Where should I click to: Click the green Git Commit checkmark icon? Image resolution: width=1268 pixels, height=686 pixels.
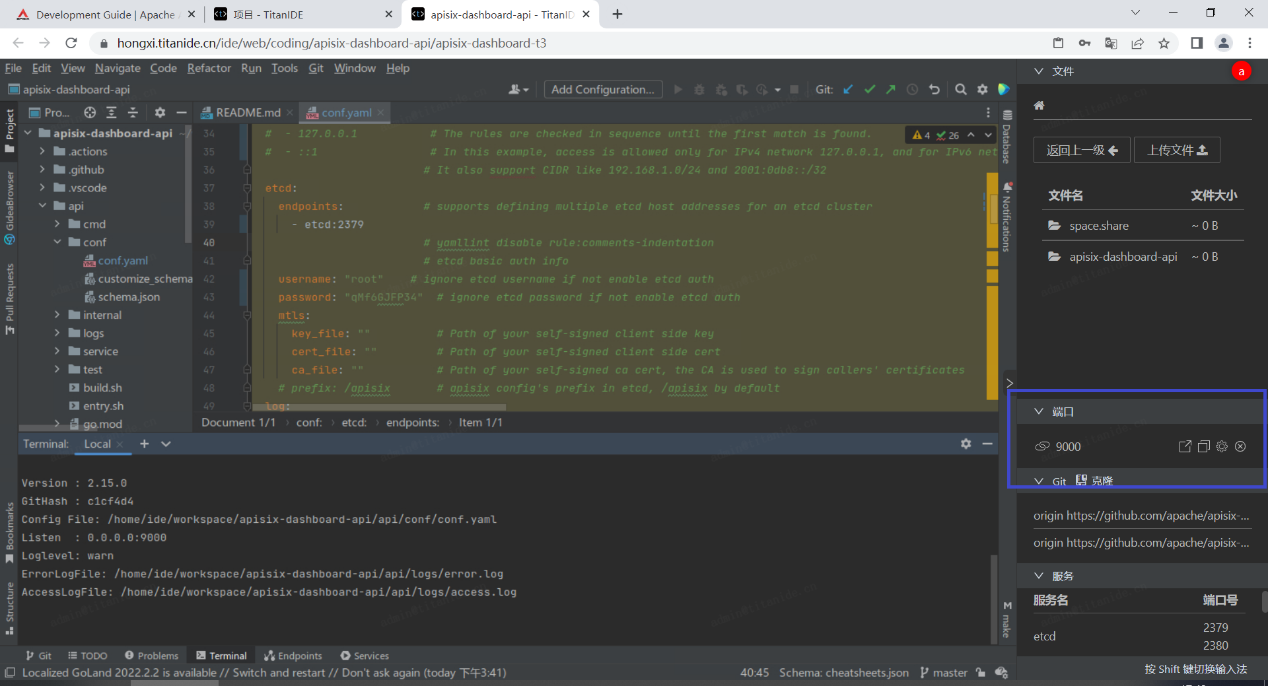[869, 89]
